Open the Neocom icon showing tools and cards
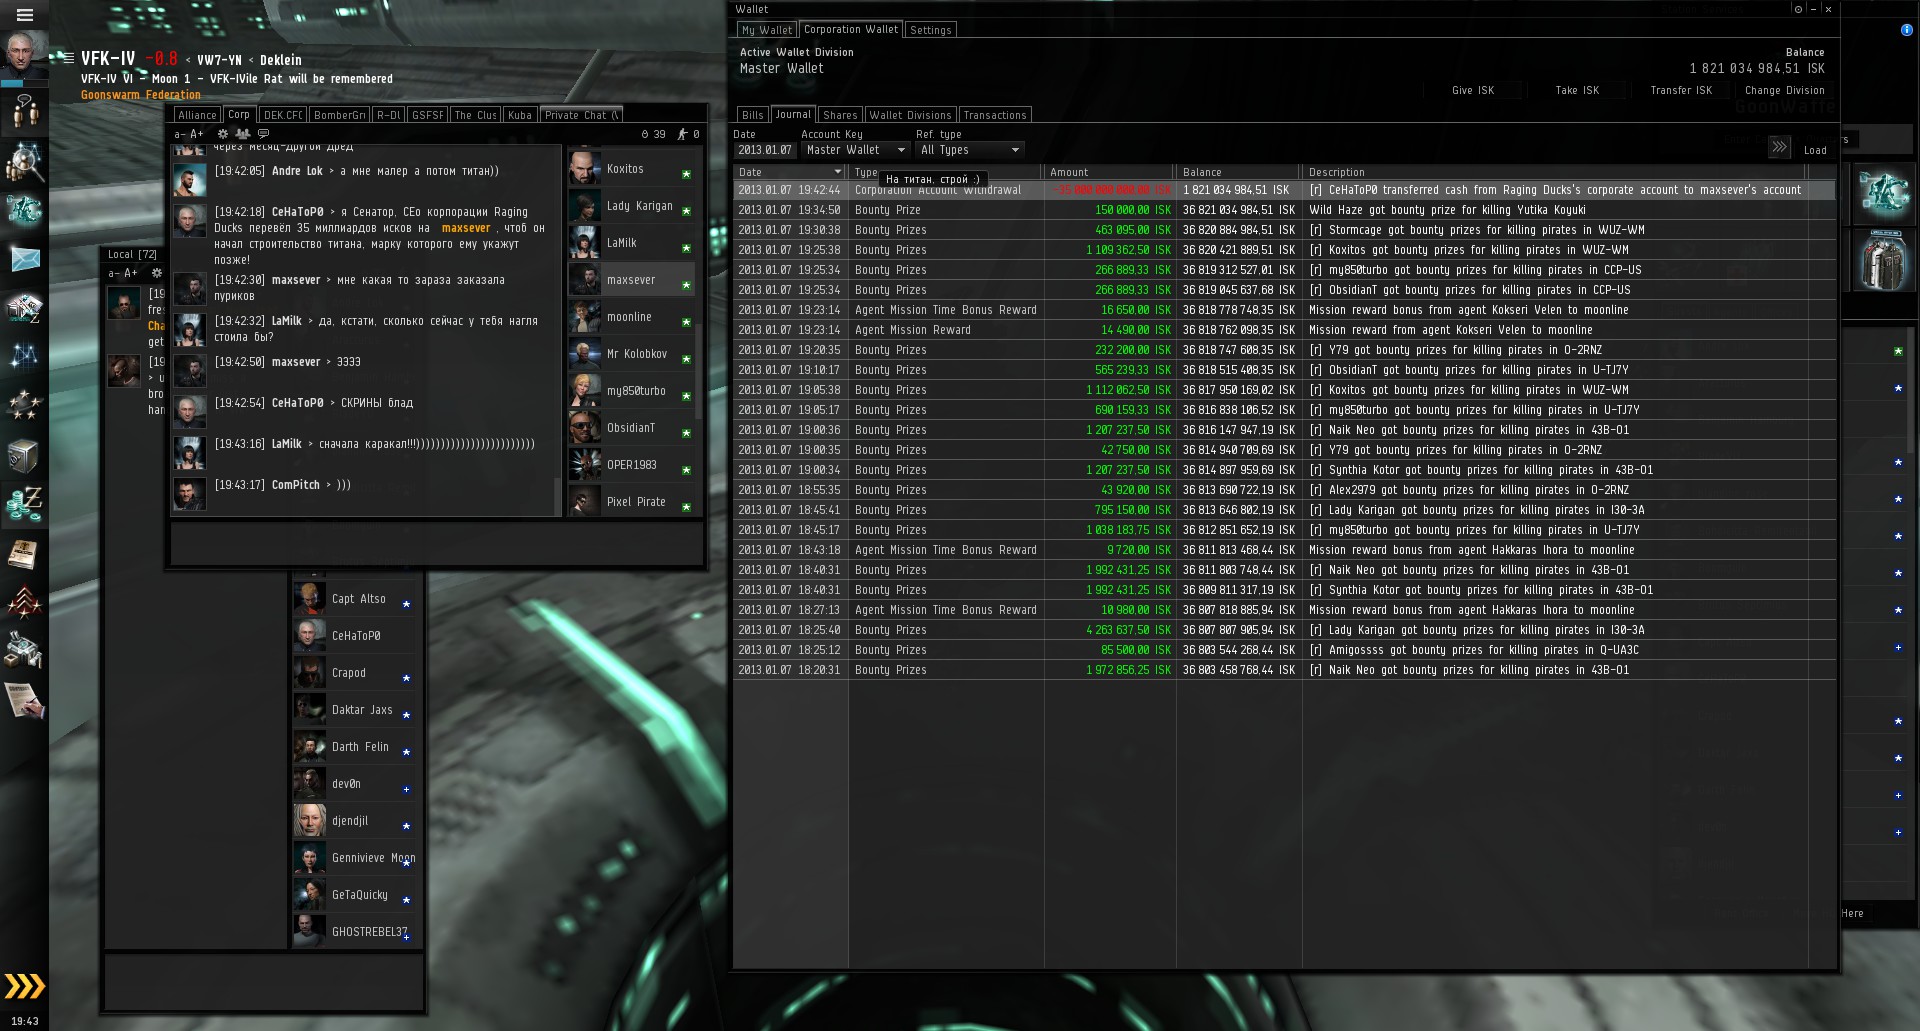 pos(24,308)
